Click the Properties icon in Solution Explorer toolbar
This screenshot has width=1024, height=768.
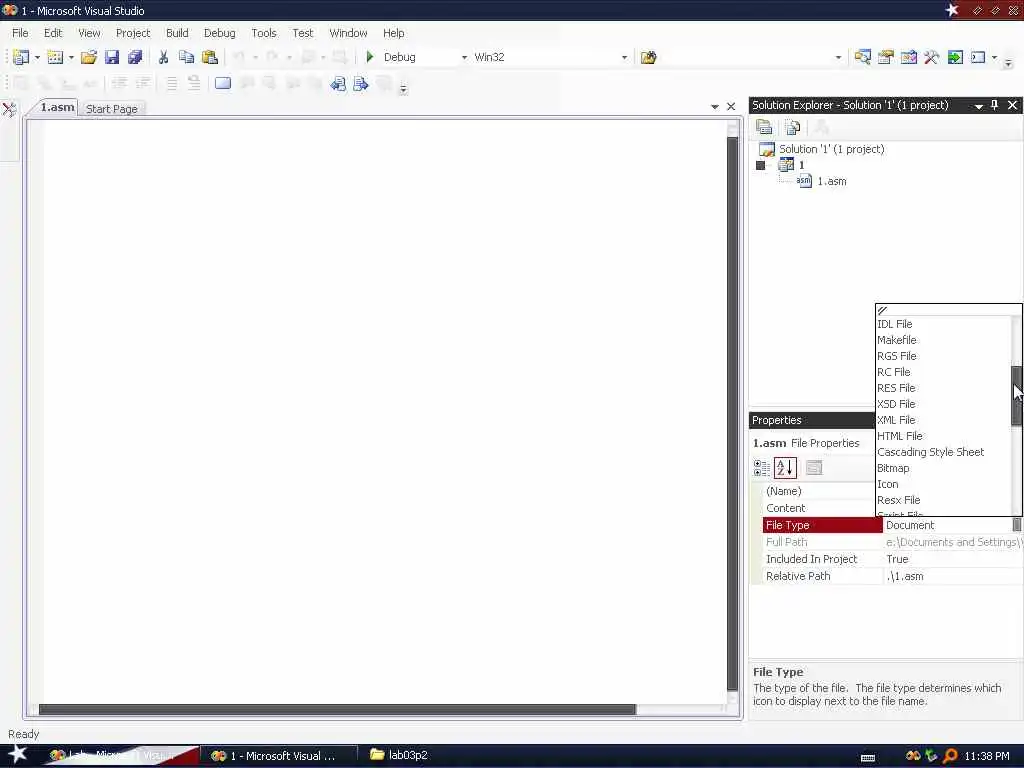pos(764,127)
